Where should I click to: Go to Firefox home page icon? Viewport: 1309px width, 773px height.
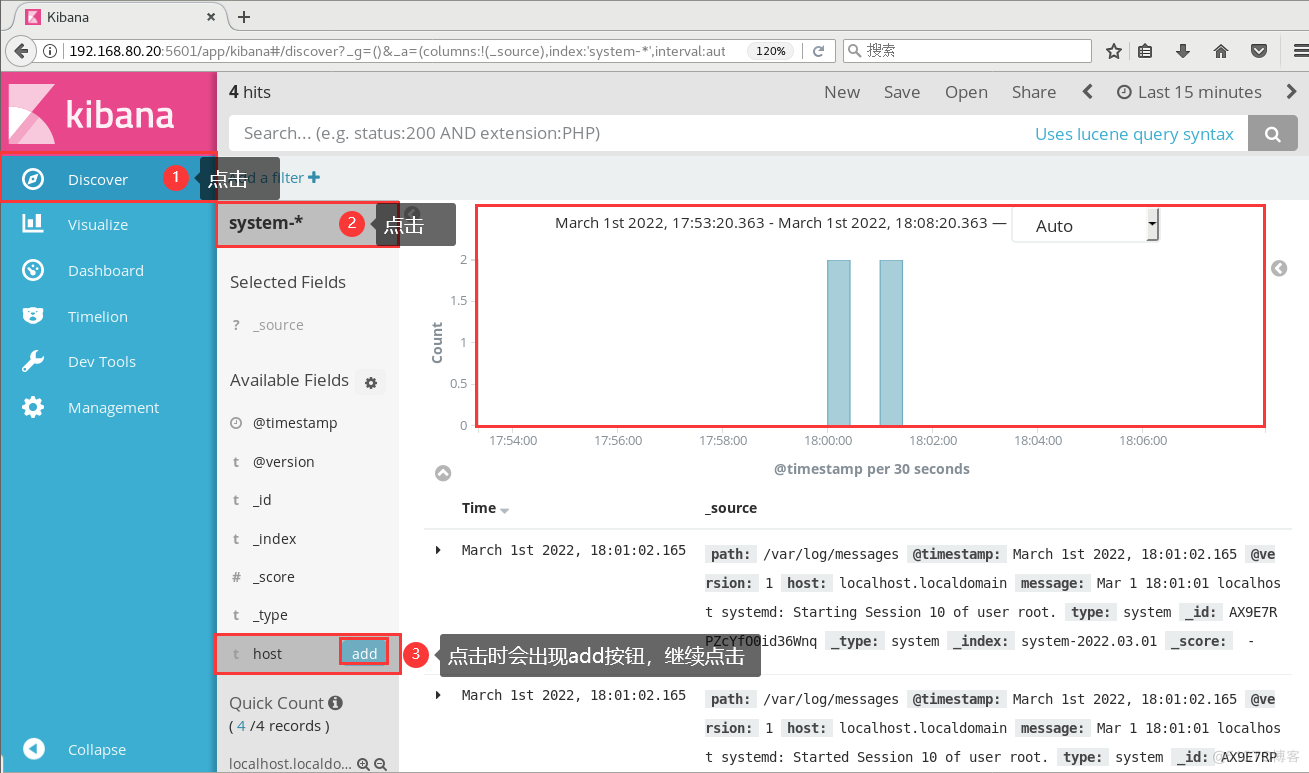[1221, 50]
